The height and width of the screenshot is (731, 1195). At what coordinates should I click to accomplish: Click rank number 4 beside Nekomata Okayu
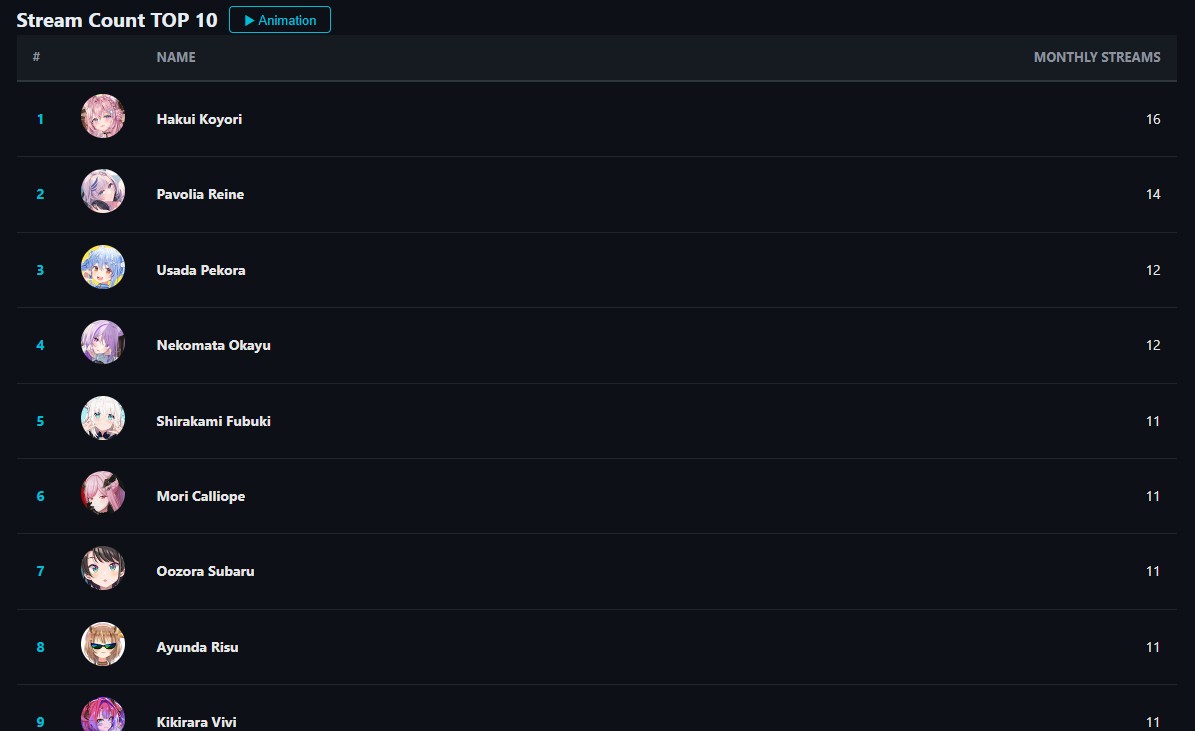pos(40,345)
